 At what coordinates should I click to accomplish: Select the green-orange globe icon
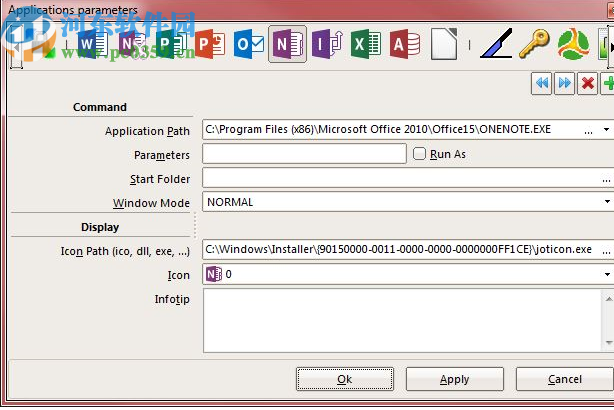click(x=573, y=44)
